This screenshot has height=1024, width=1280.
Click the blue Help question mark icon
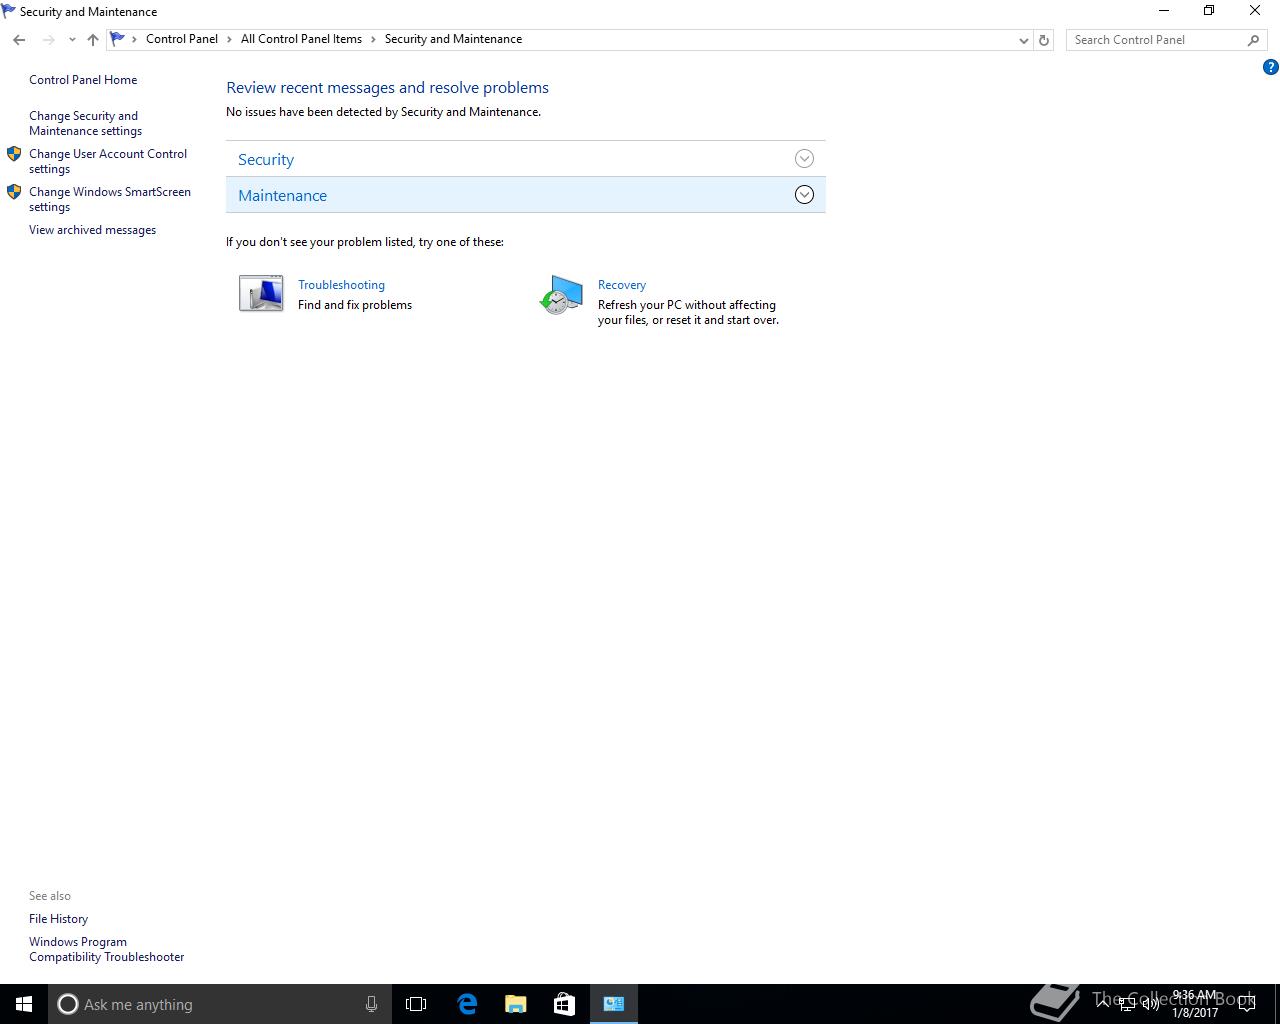point(1270,67)
